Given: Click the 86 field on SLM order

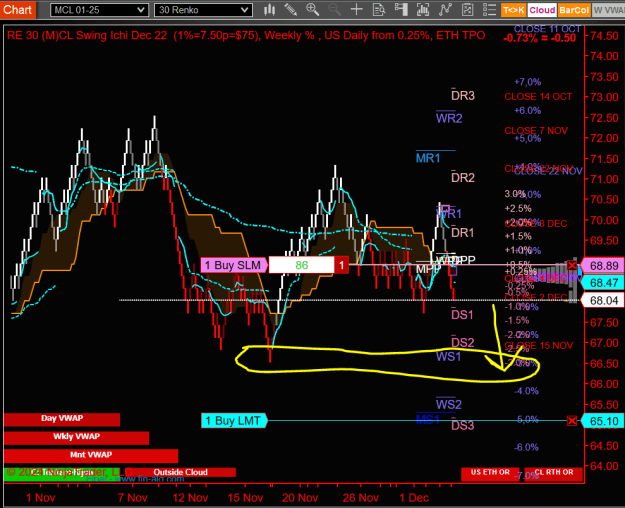Looking at the screenshot, I should click(301, 265).
